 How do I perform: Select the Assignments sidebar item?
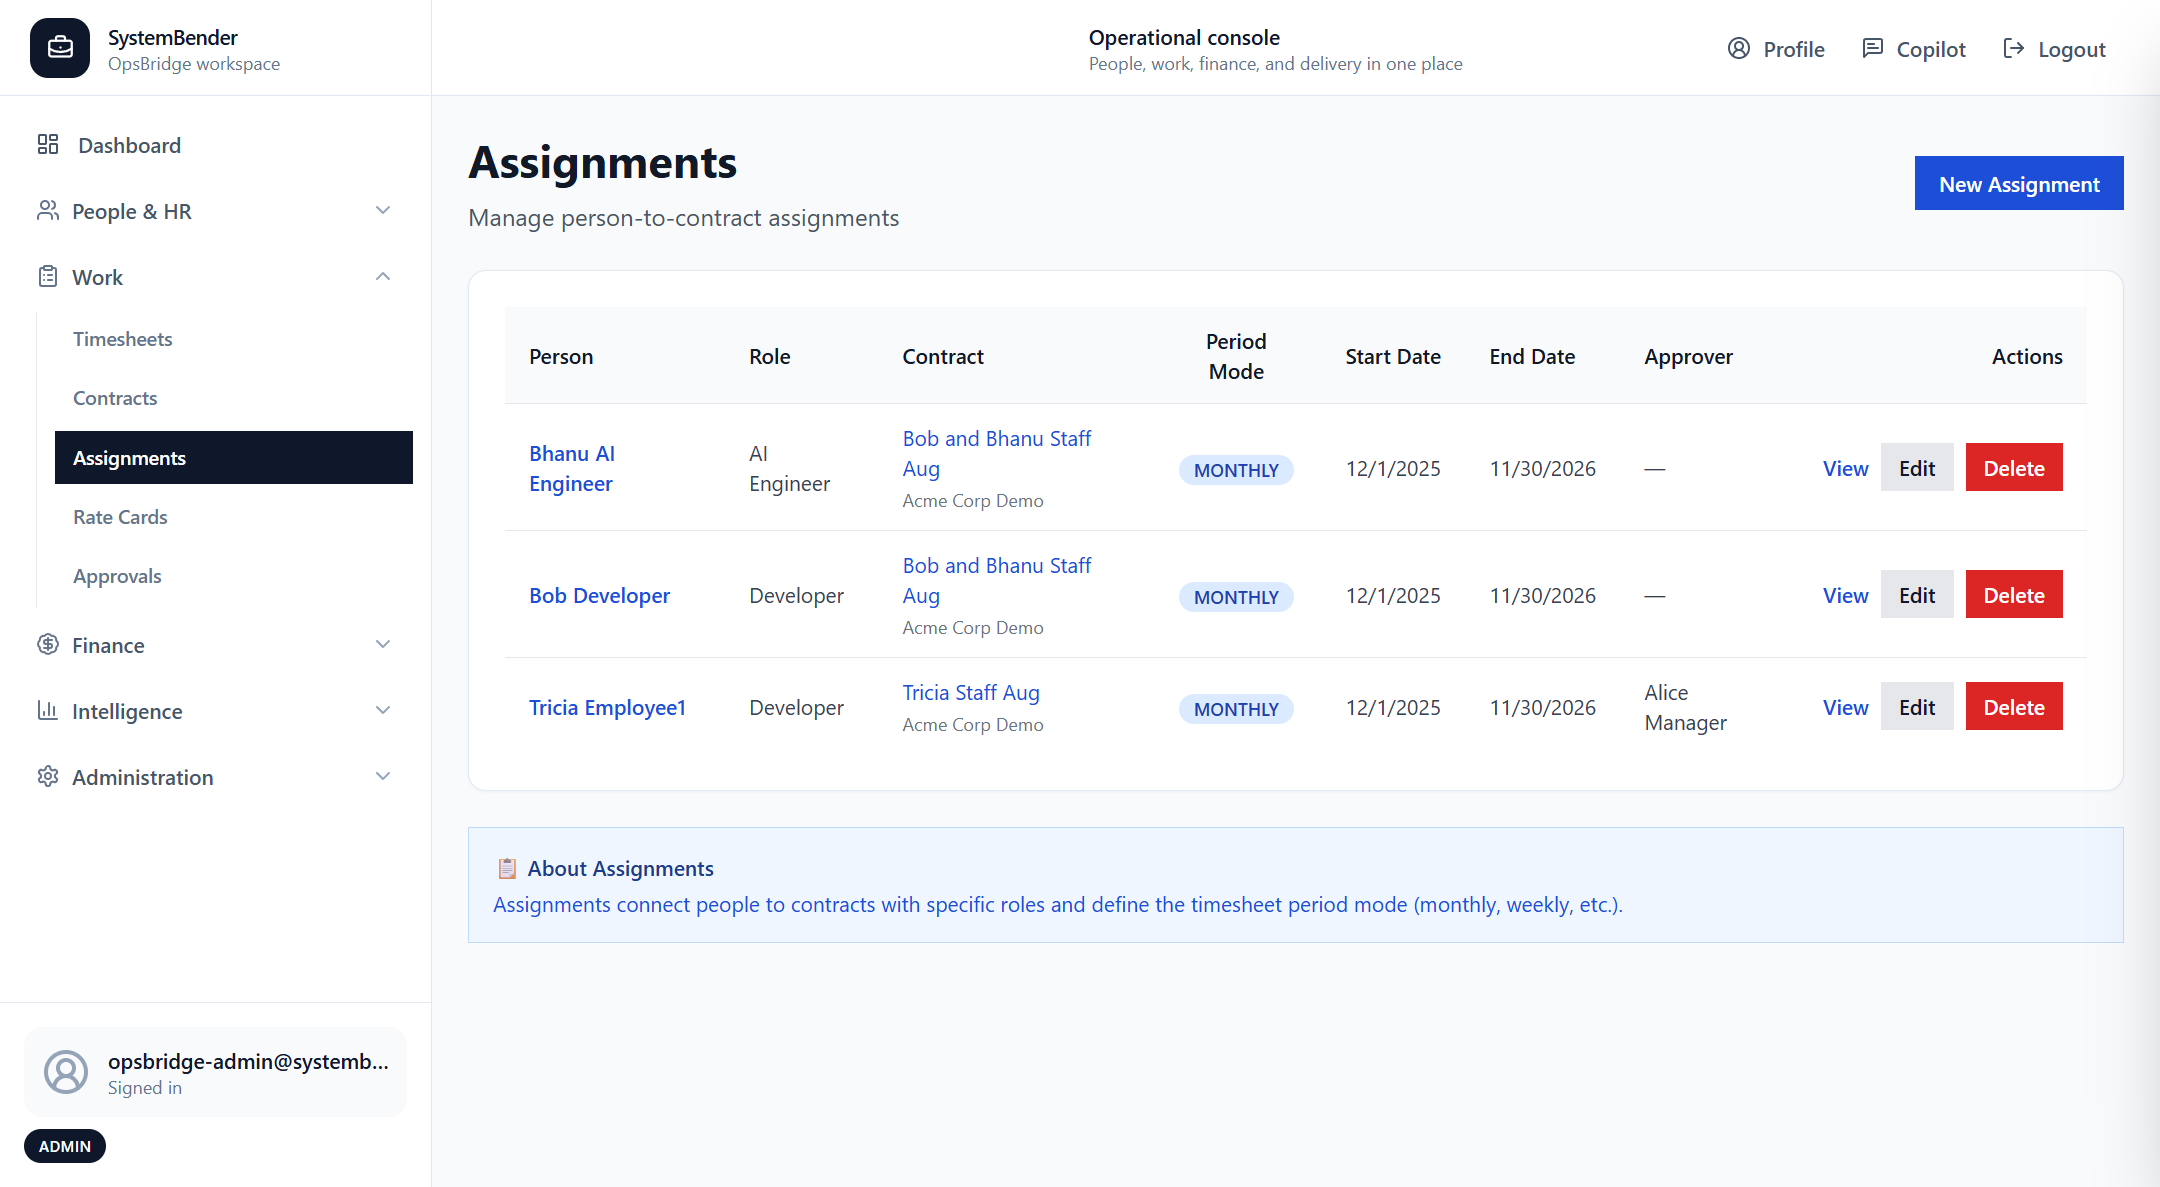coord(234,458)
